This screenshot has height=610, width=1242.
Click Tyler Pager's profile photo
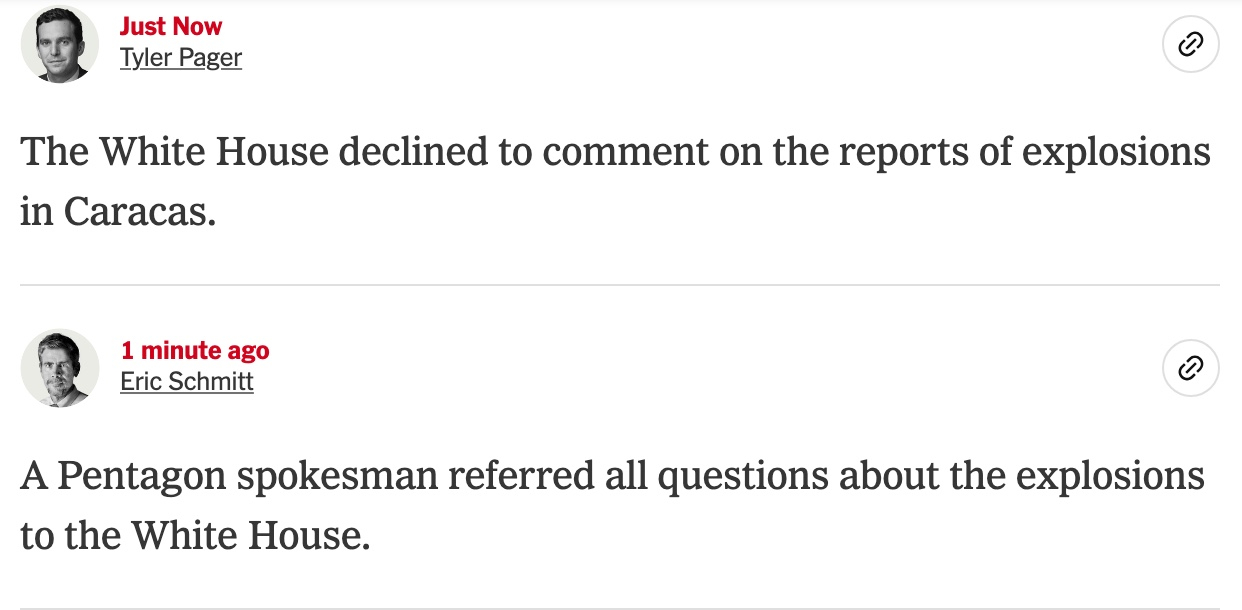pos(59,45)
